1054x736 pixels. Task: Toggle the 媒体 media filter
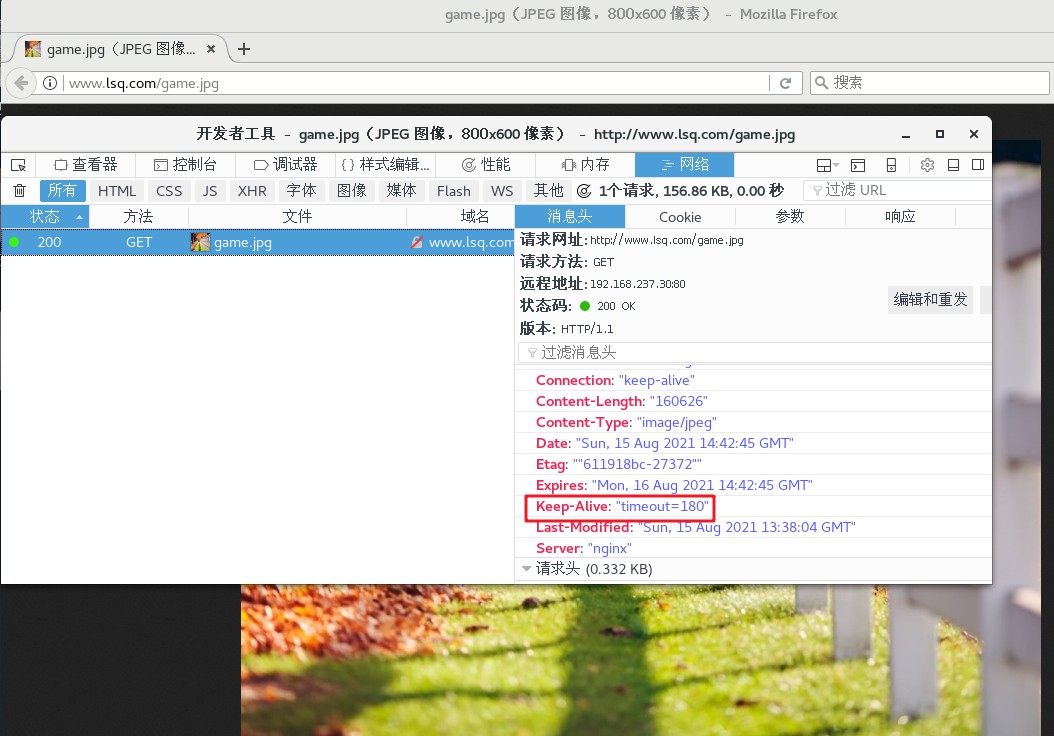[x=401, y=191]
